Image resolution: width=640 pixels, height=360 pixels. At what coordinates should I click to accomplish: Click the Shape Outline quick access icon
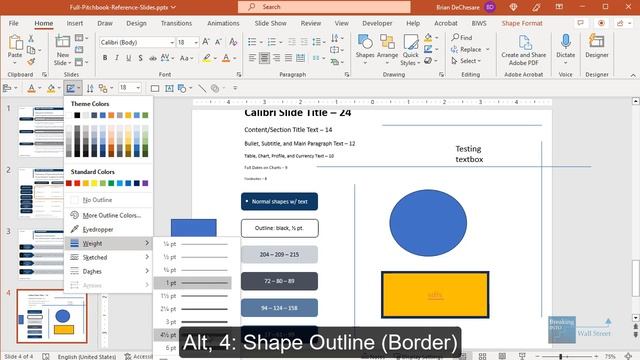[71, 88]
